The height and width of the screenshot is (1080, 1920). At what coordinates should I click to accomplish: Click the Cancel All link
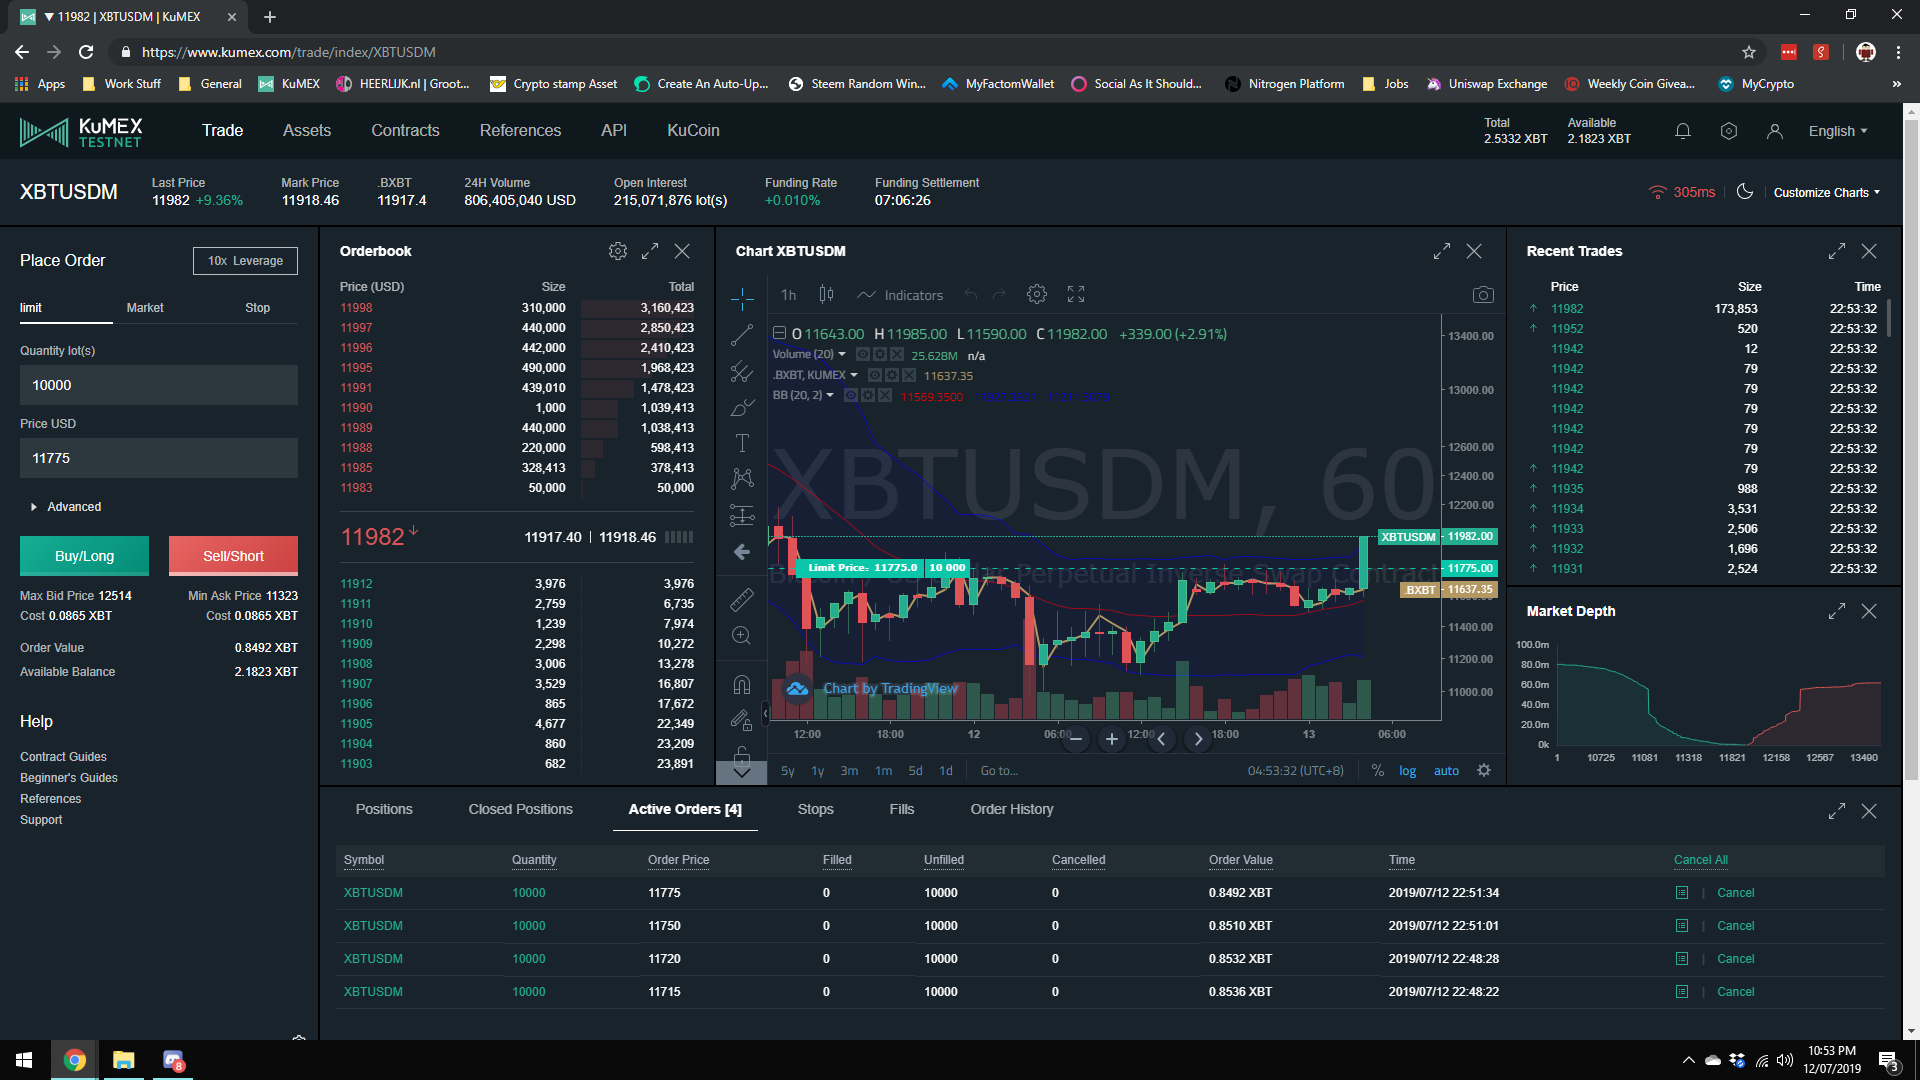pyautogui.click(x=1700, y=860)
